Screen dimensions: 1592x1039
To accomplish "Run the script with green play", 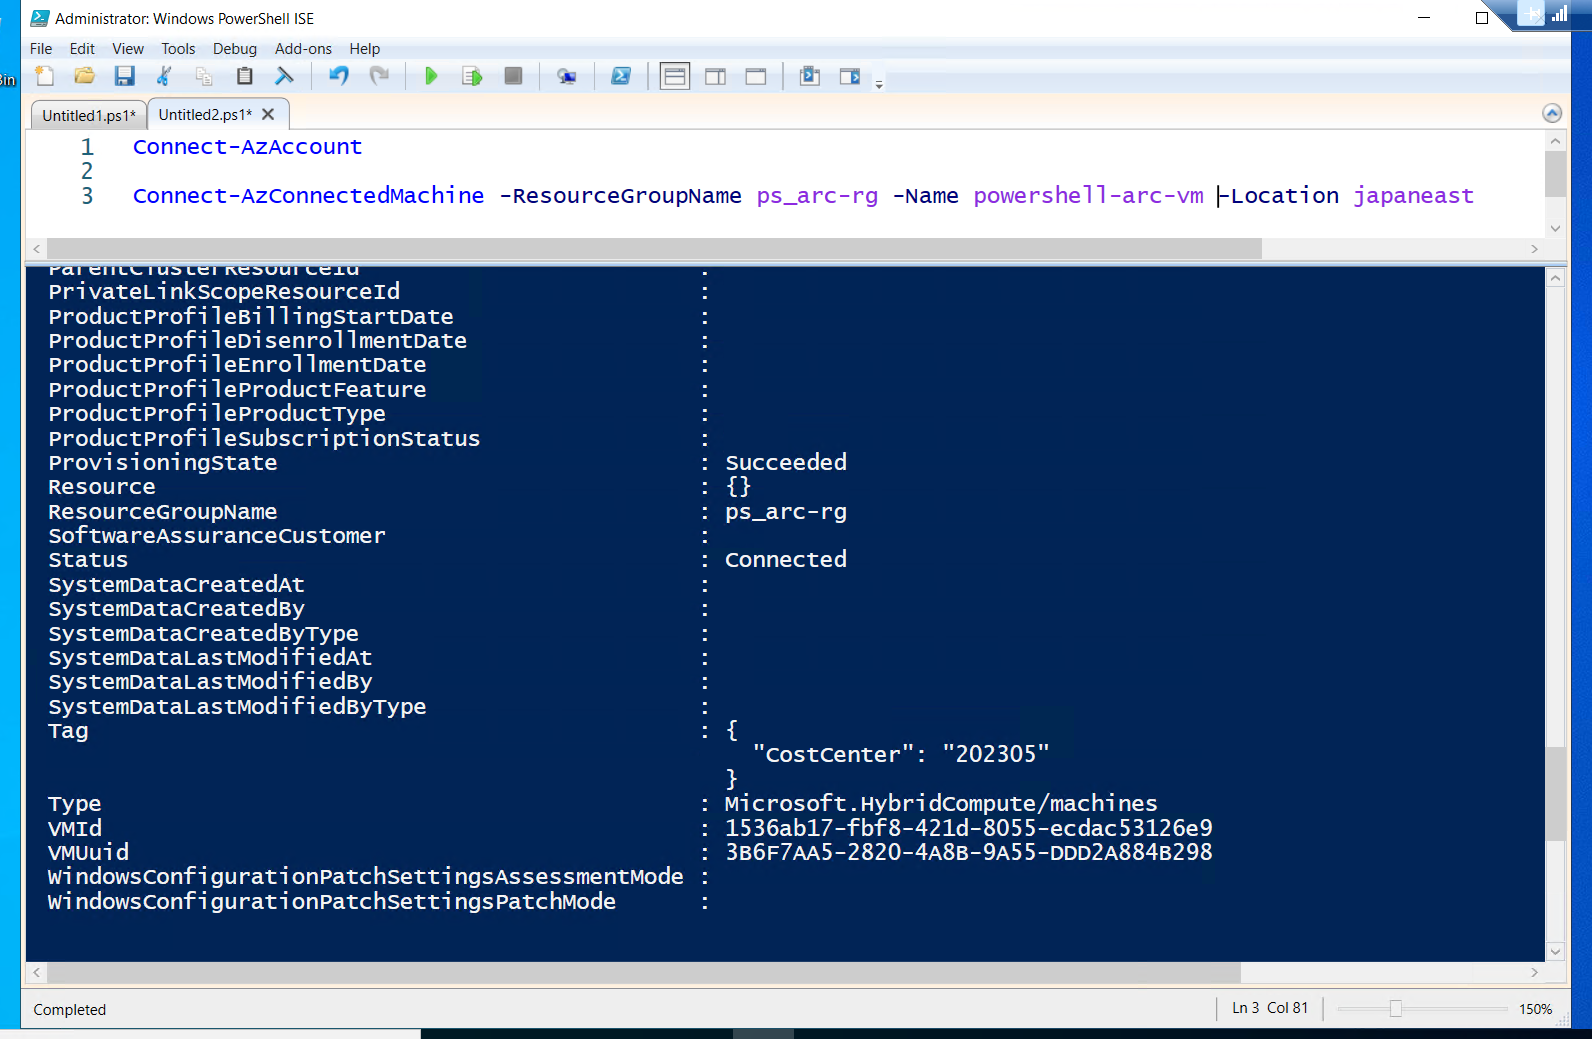I will pos(431,76).
